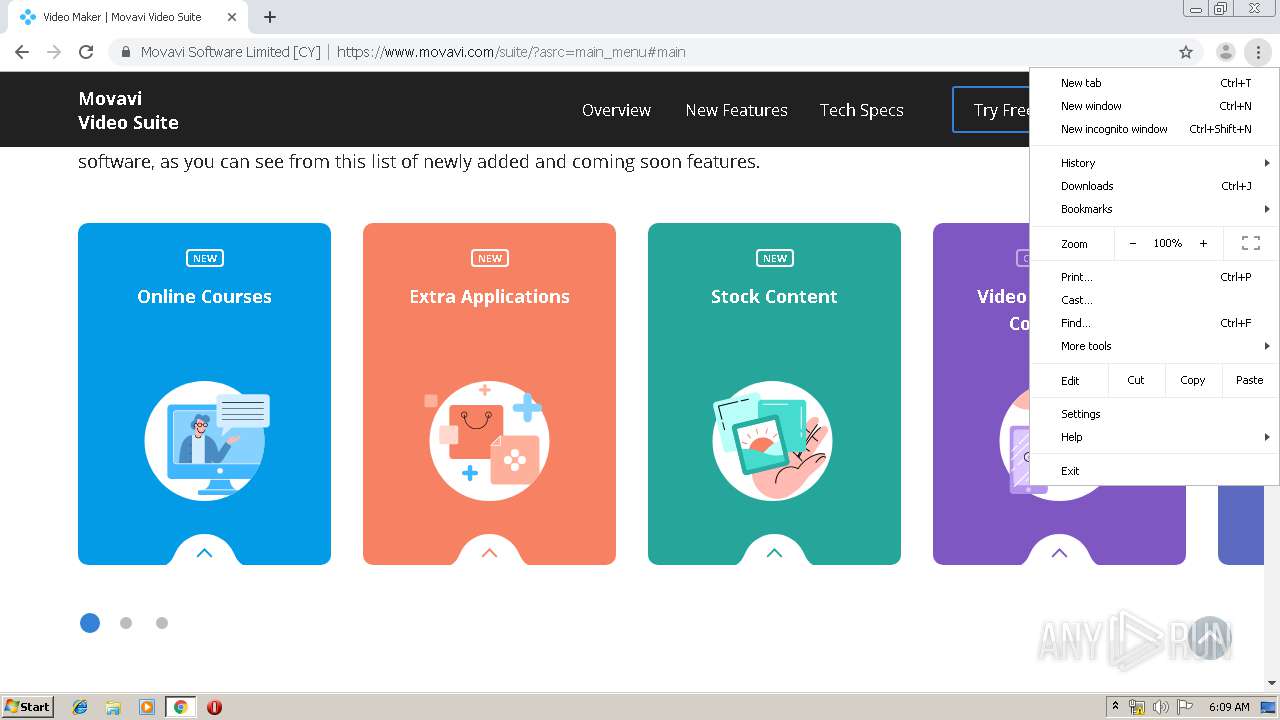
Task: Go back with the browser back arrow
Action: tap(22, 52)
